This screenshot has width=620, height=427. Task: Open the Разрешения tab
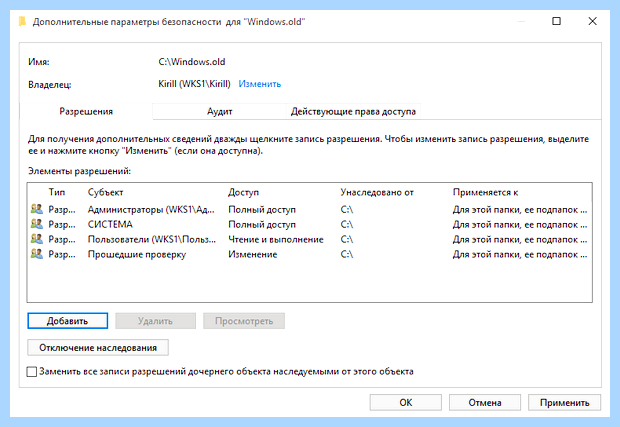[86, 111]
